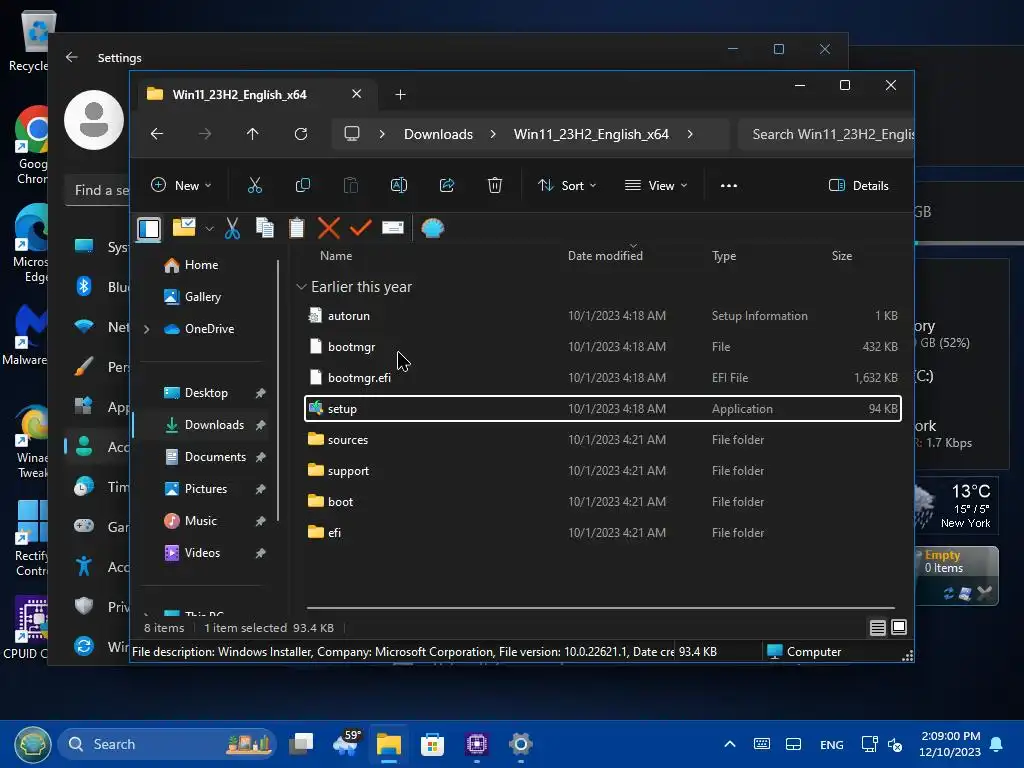Image resolution: width=1024 pixels, height=768 pixels.
Task: Refresh the current folder view
Action: (x=300, y=134)
